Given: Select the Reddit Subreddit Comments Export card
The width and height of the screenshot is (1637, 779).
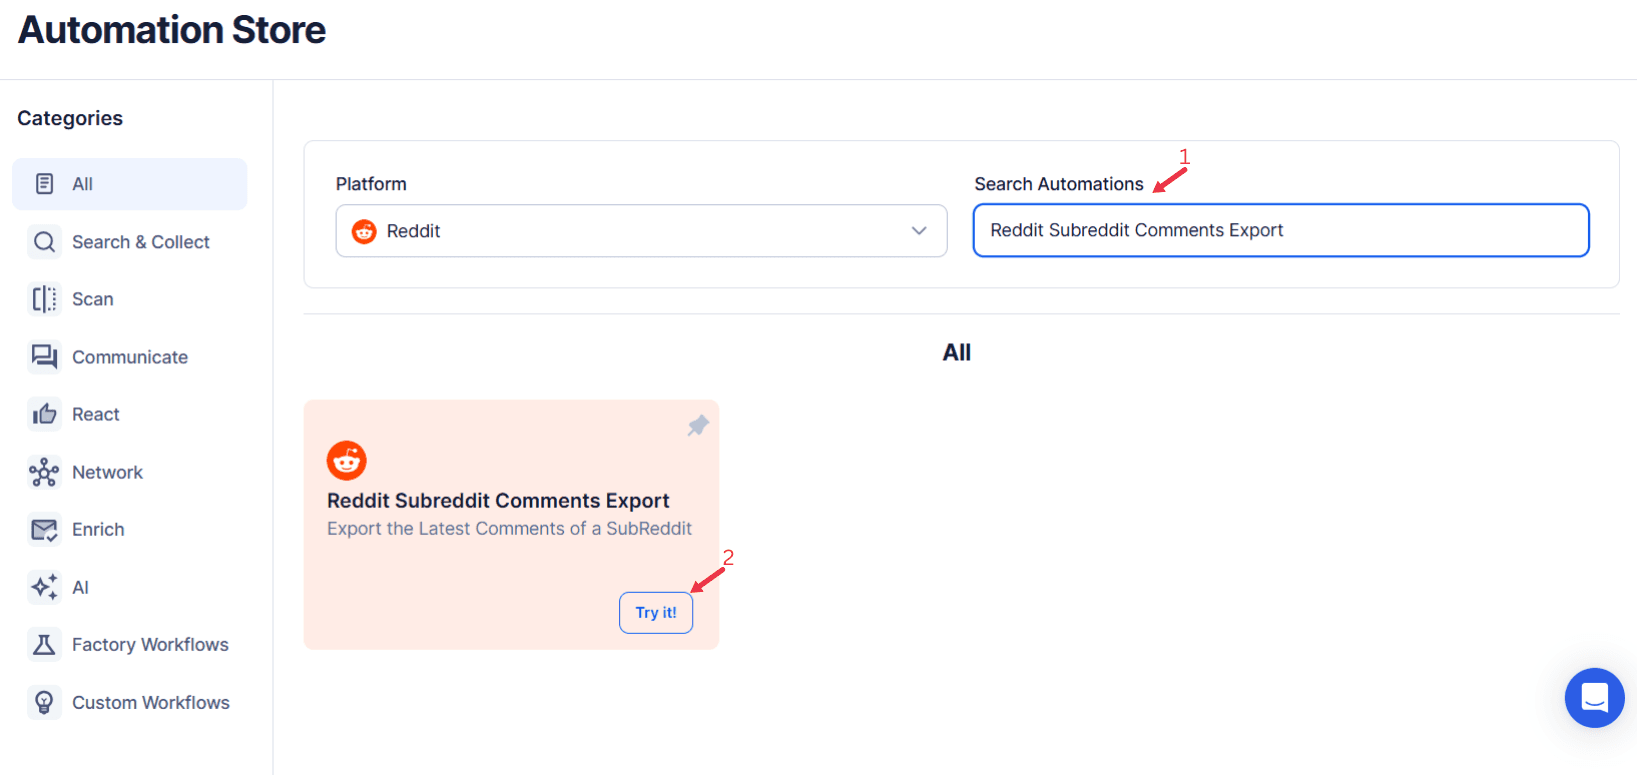Looking at the screenshot, I should pos(511,523).
